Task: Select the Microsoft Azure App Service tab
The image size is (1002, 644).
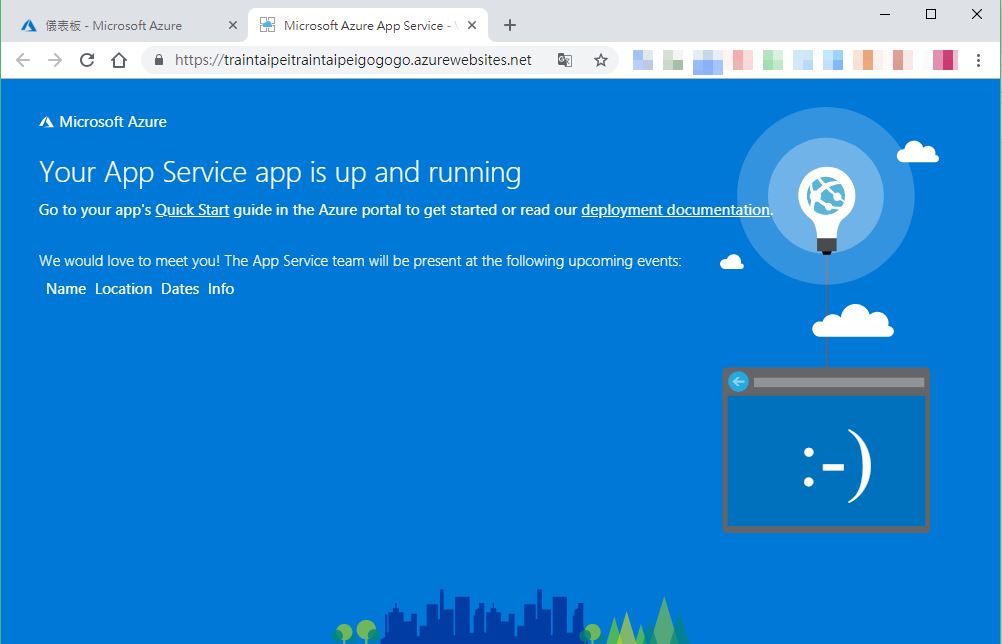Action: point(367,26)
